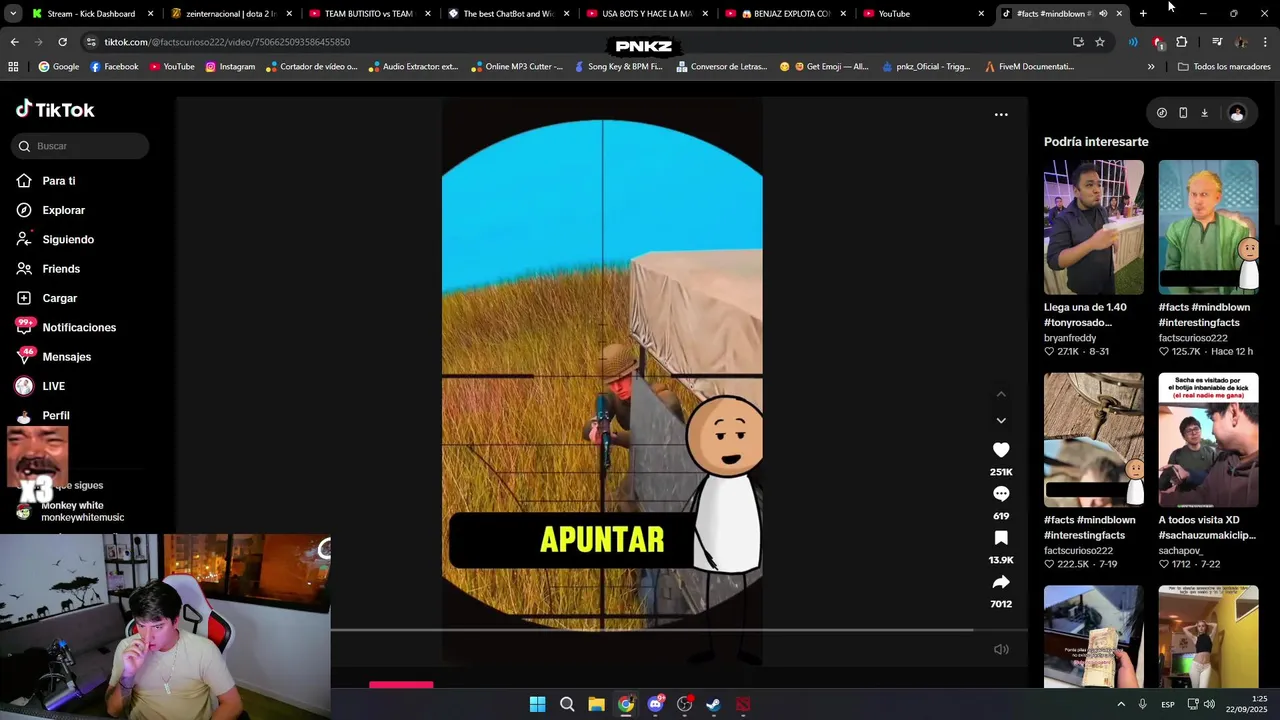Open the profile avatar in top pill
1280x720 pixels.
(1237, 113)
